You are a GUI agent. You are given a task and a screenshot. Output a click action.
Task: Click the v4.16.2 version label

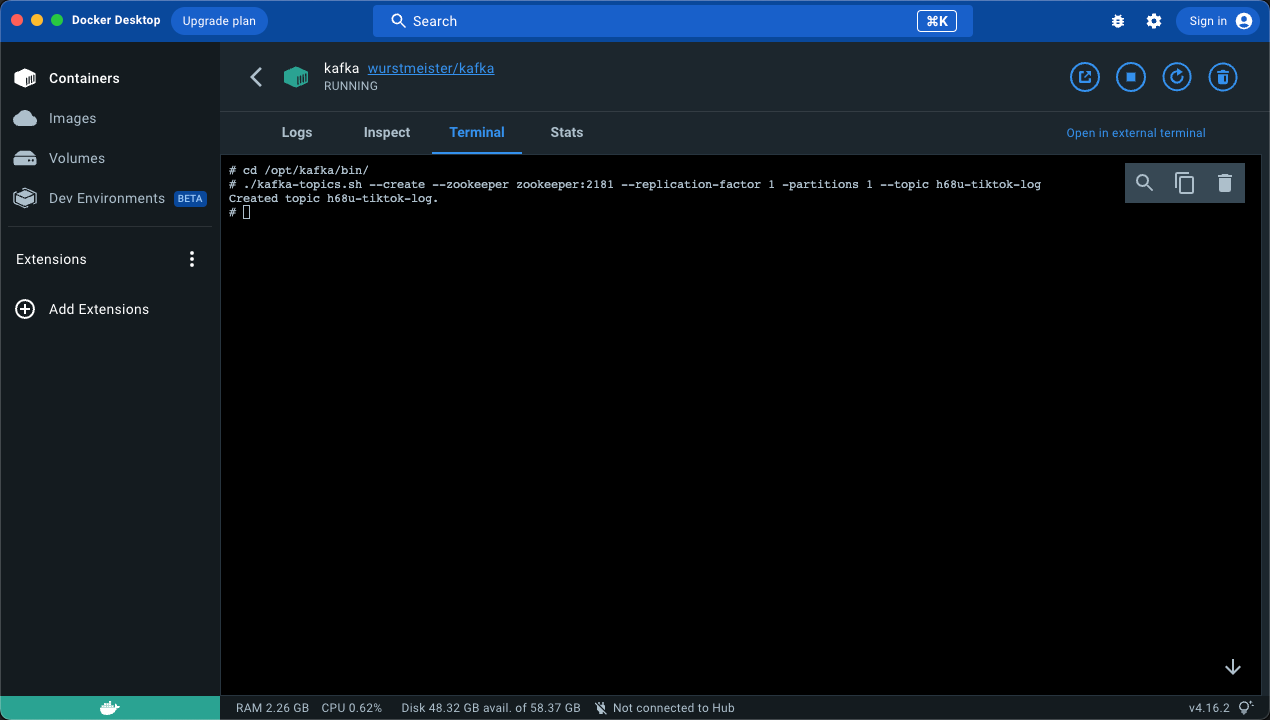click(x=1209, y=708)
